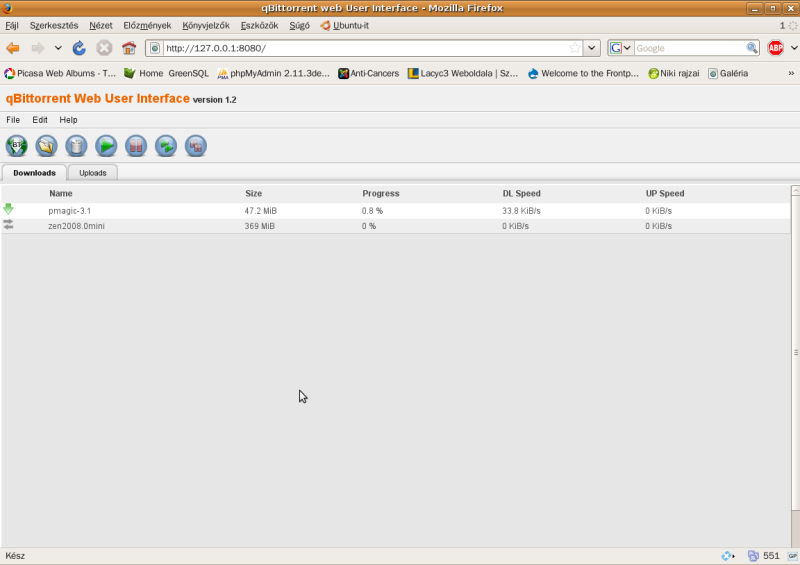This screenshot has height=565, width=800.
Task: Click the UP Speed column header
Action: coord(665,193)
